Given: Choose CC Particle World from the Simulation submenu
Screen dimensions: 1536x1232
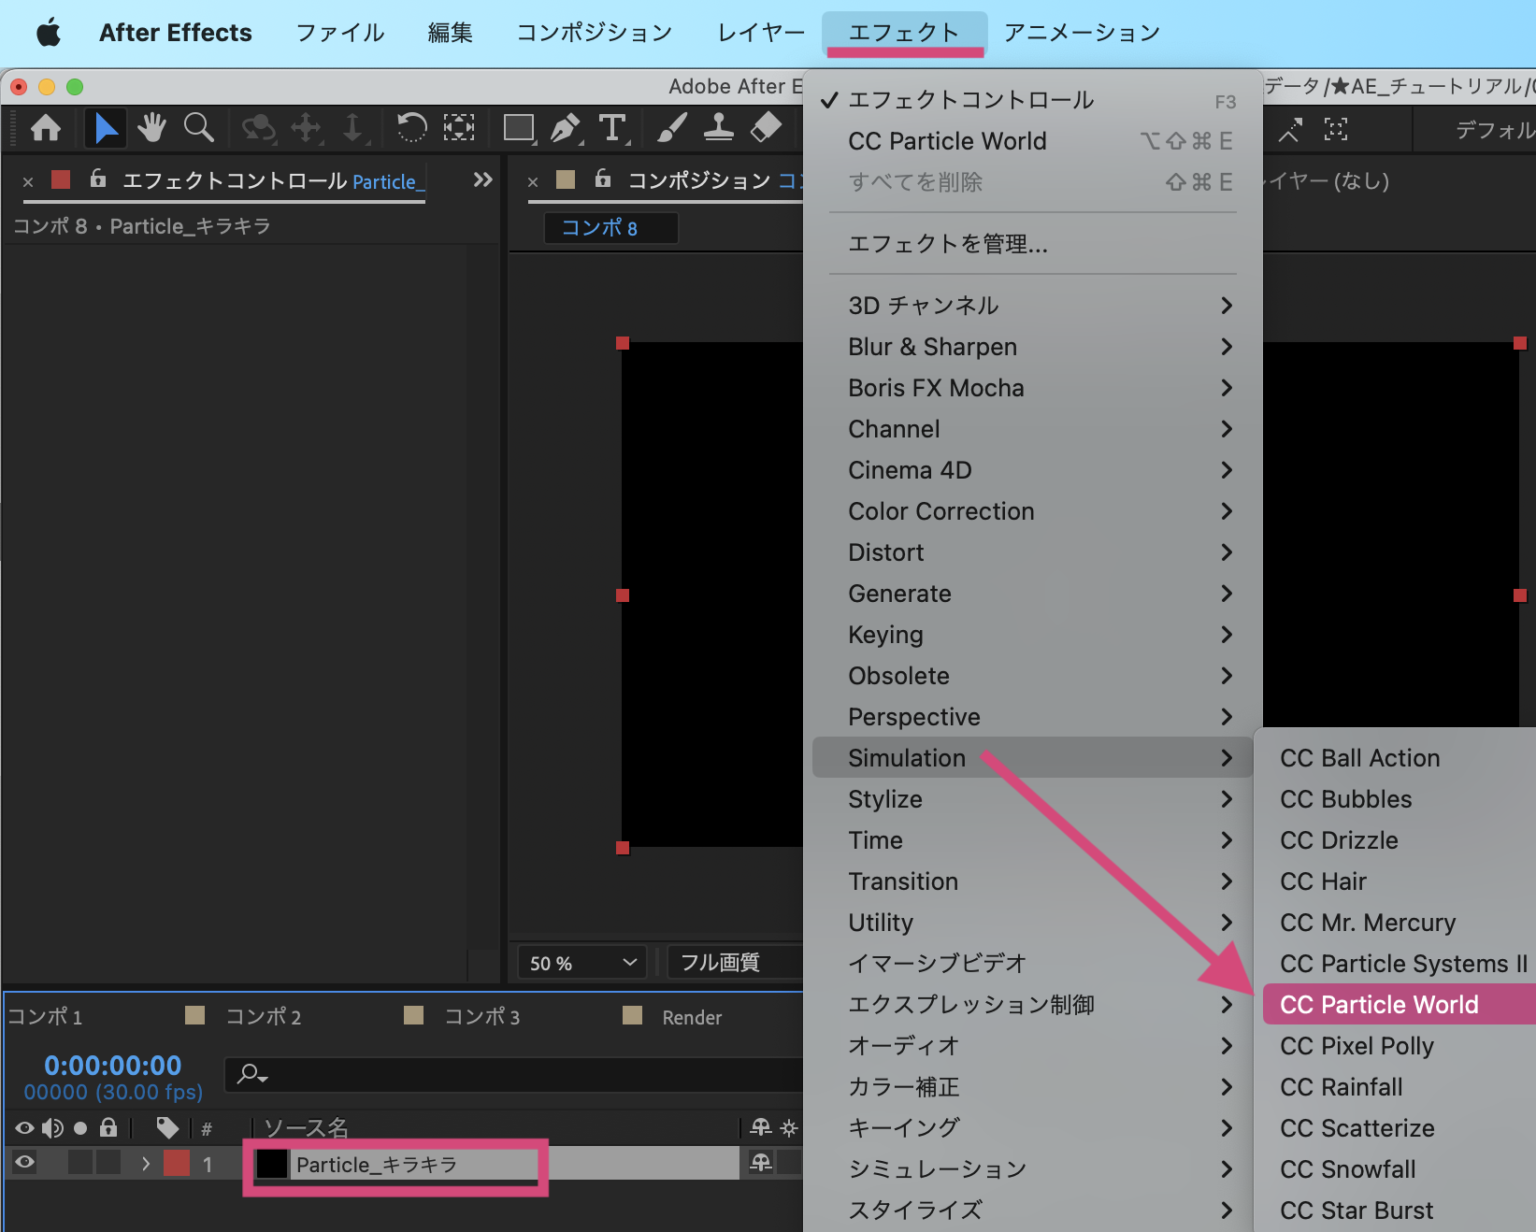Looking at the screenshot, I should 1379,1004.
